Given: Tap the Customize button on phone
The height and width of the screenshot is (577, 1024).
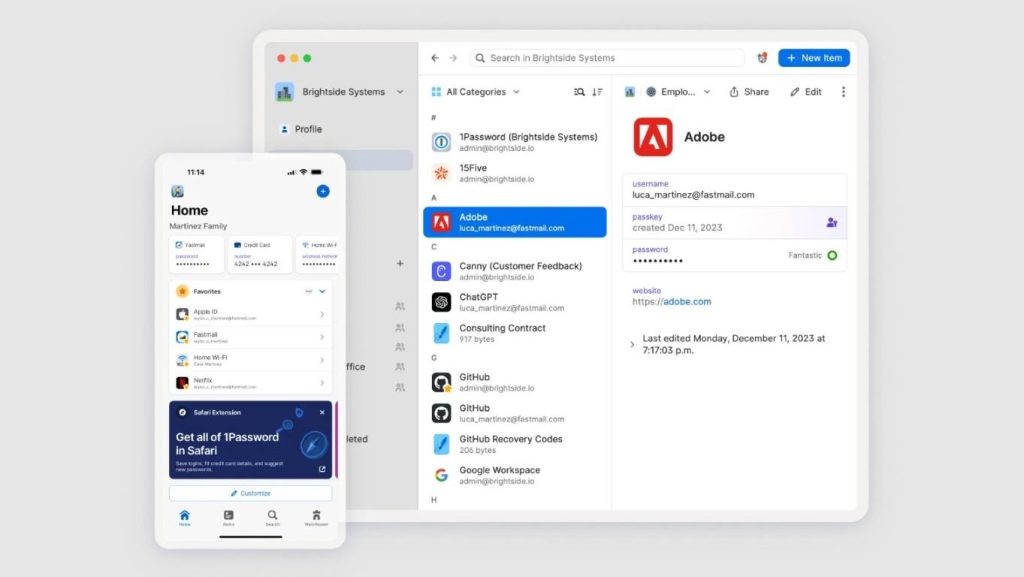Looking at the screenshot, I should click(x=251, y=493).
